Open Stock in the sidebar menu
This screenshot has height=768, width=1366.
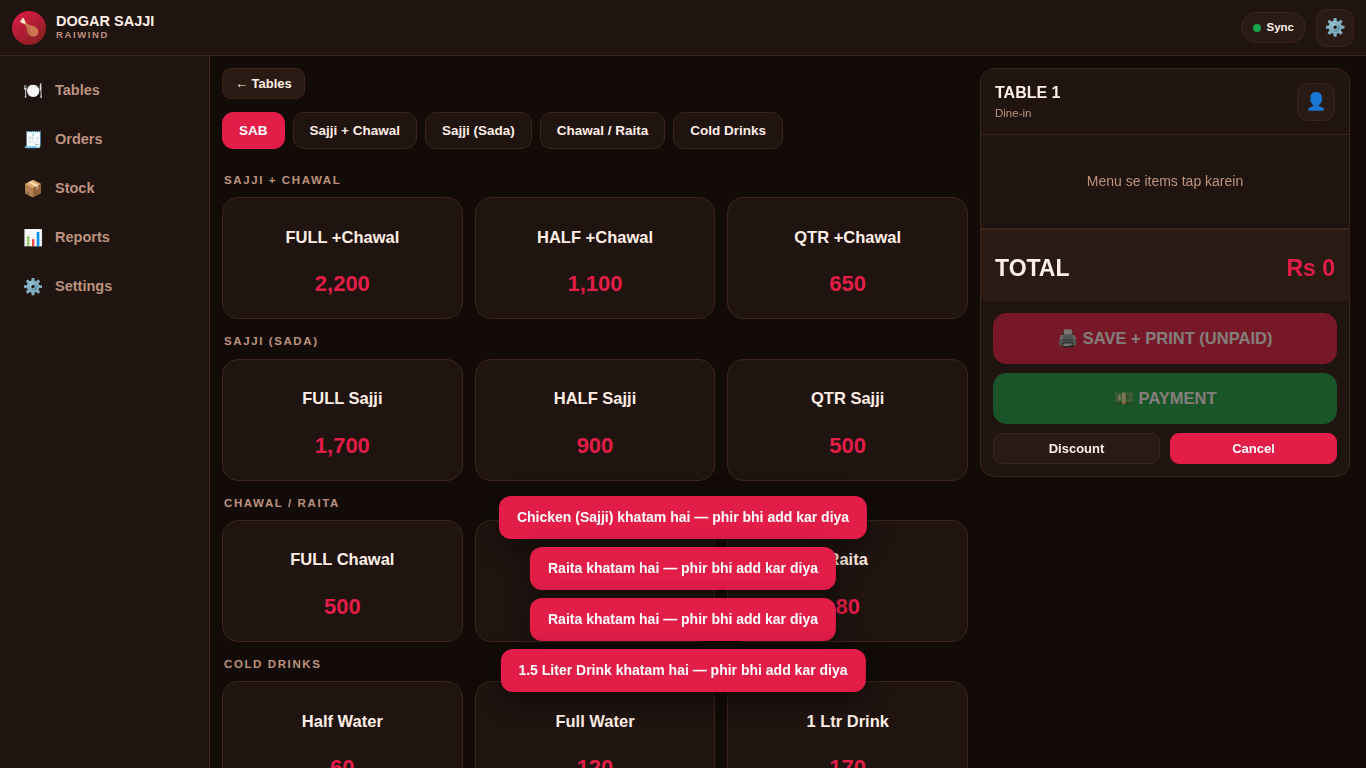(x=105, y=188)
